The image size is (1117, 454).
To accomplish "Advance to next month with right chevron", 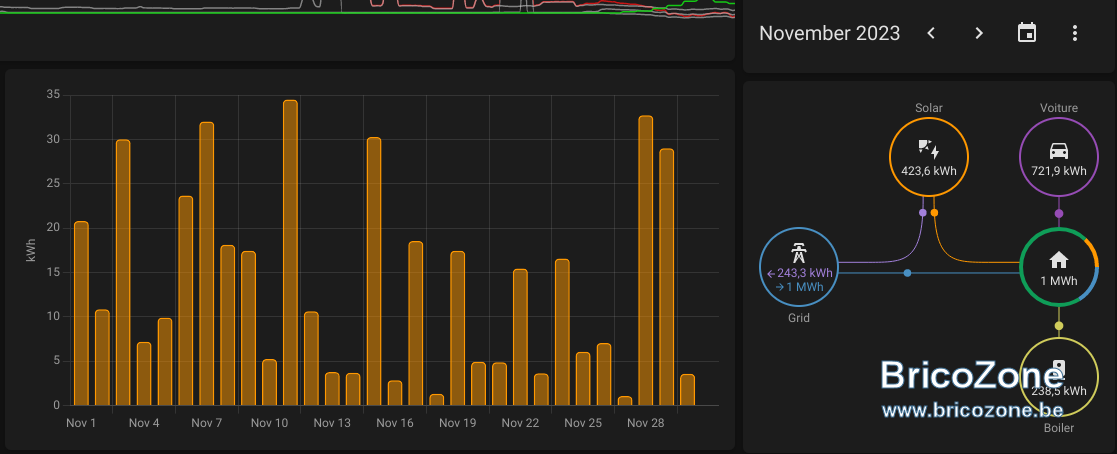I will pyautogui.click(x=979, y=33).
